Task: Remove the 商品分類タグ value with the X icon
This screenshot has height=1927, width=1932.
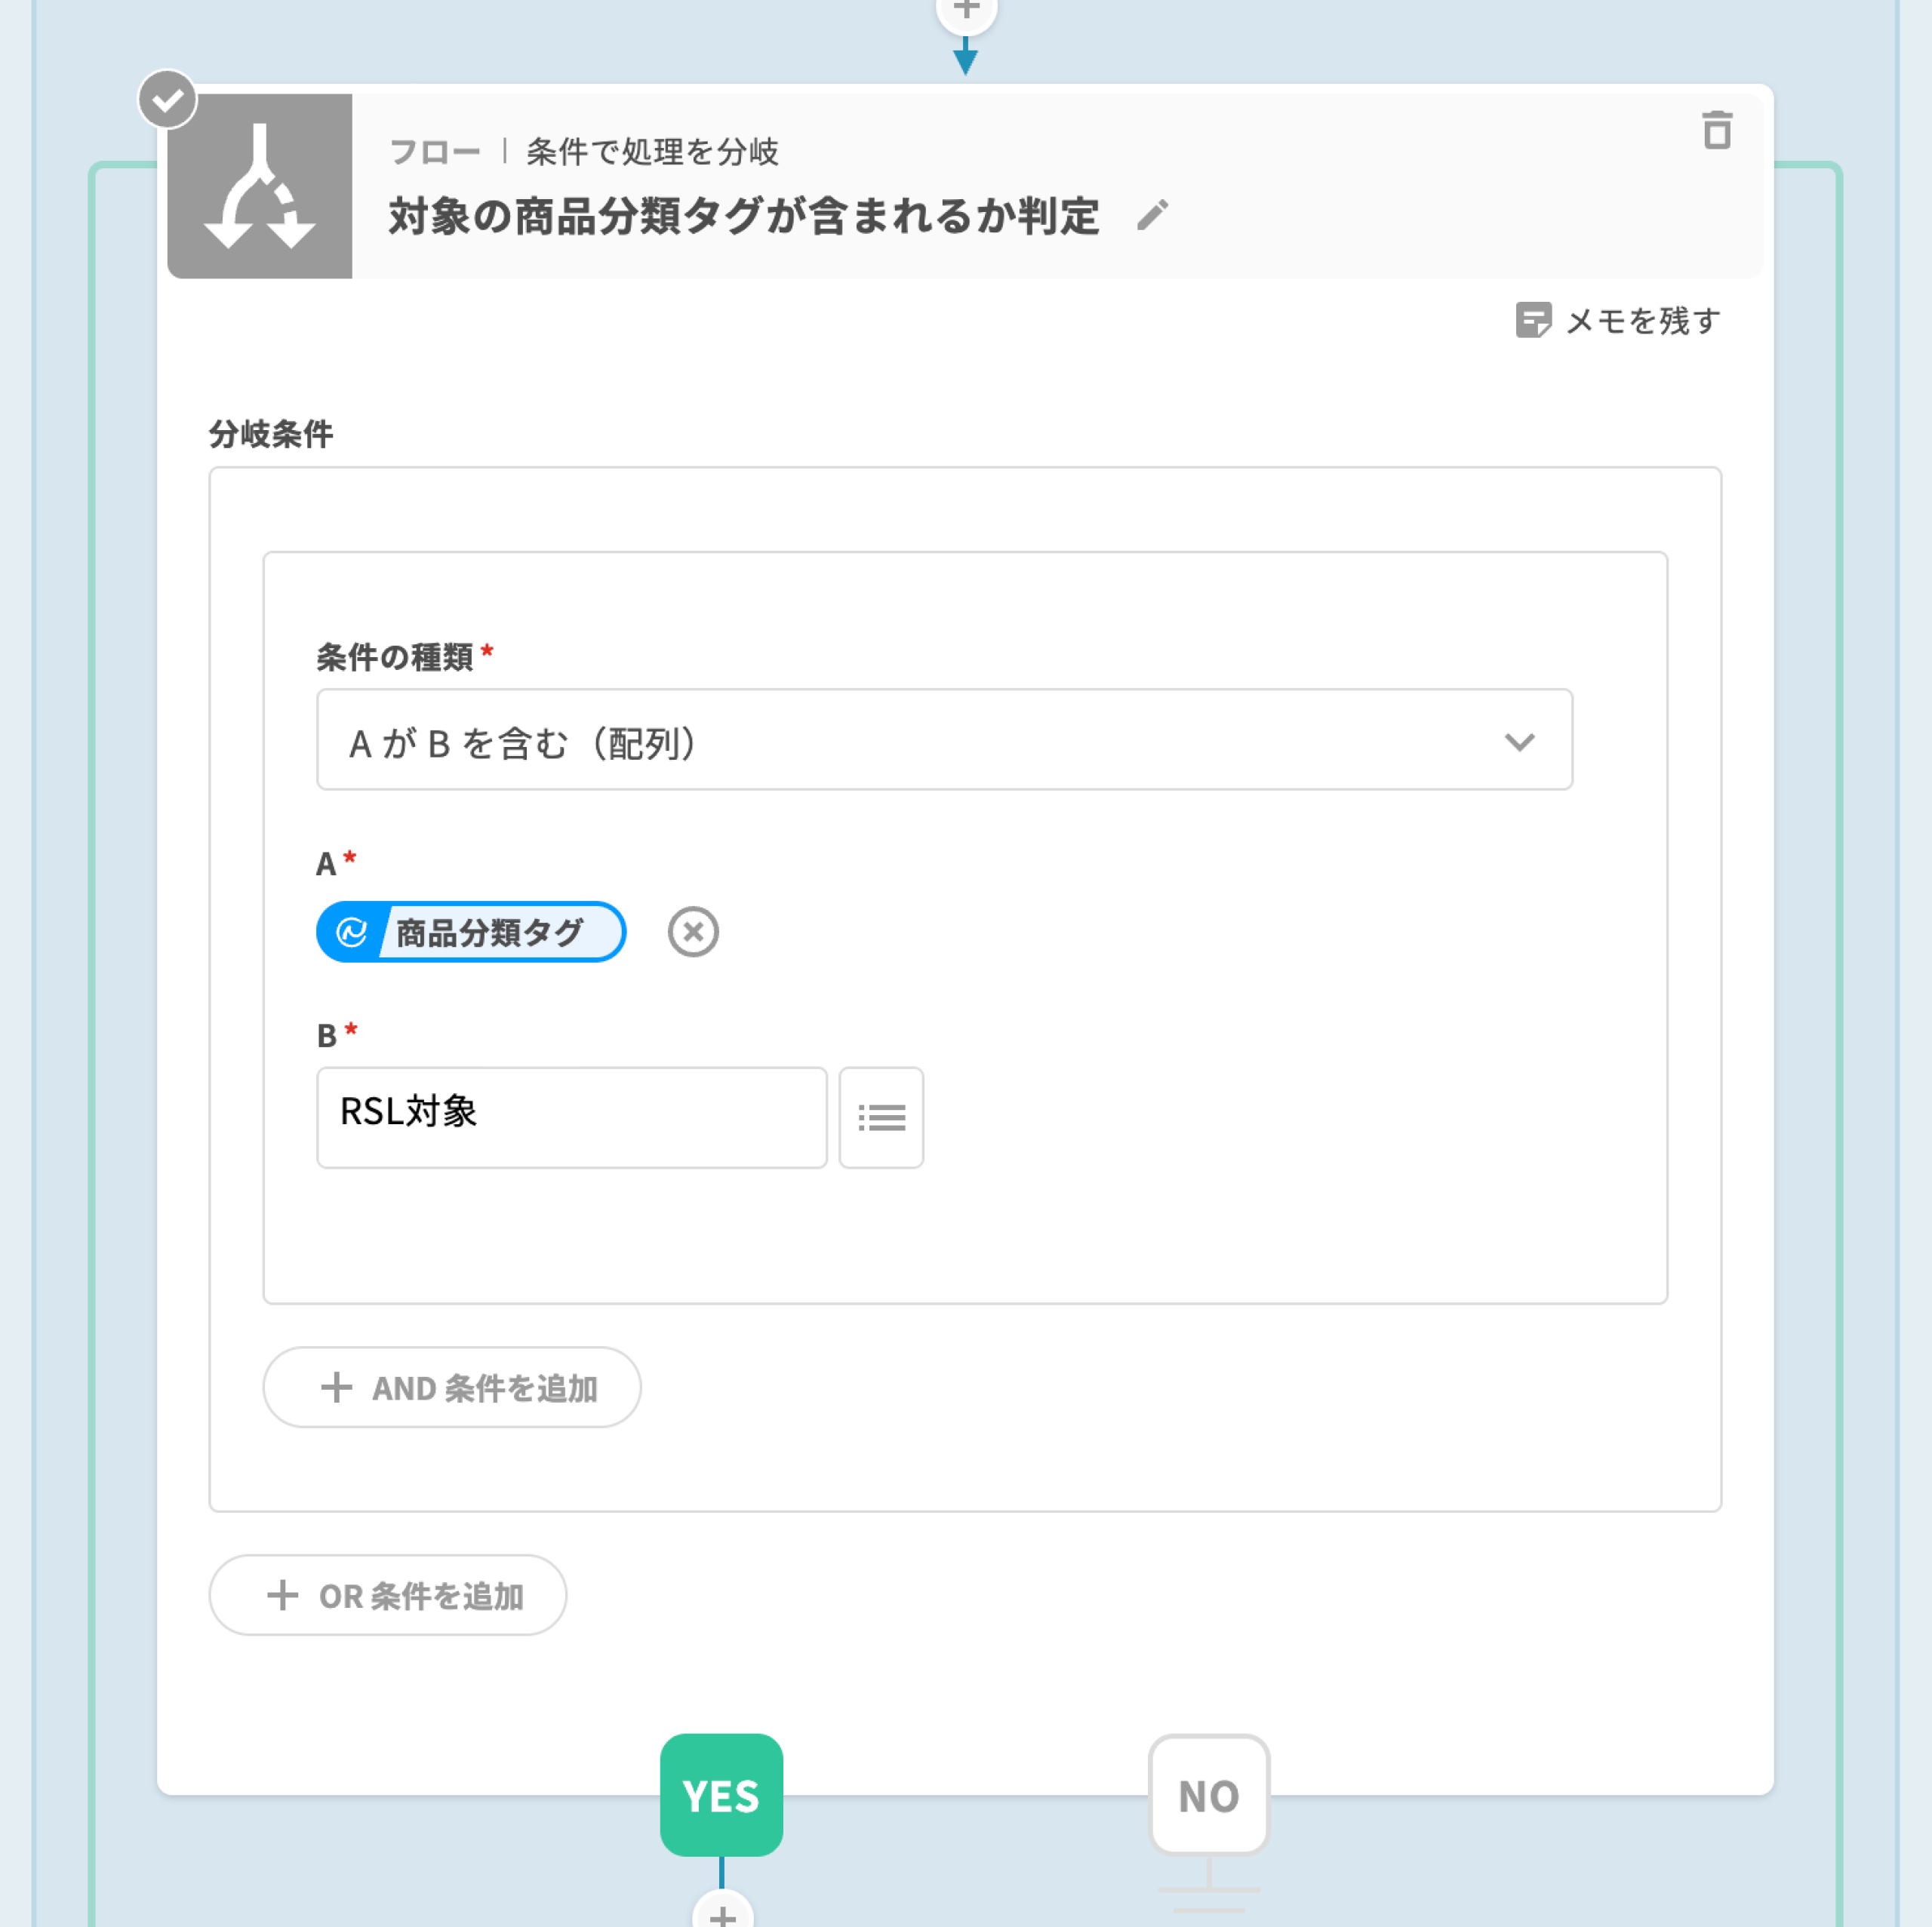Action: pos(693,932)
